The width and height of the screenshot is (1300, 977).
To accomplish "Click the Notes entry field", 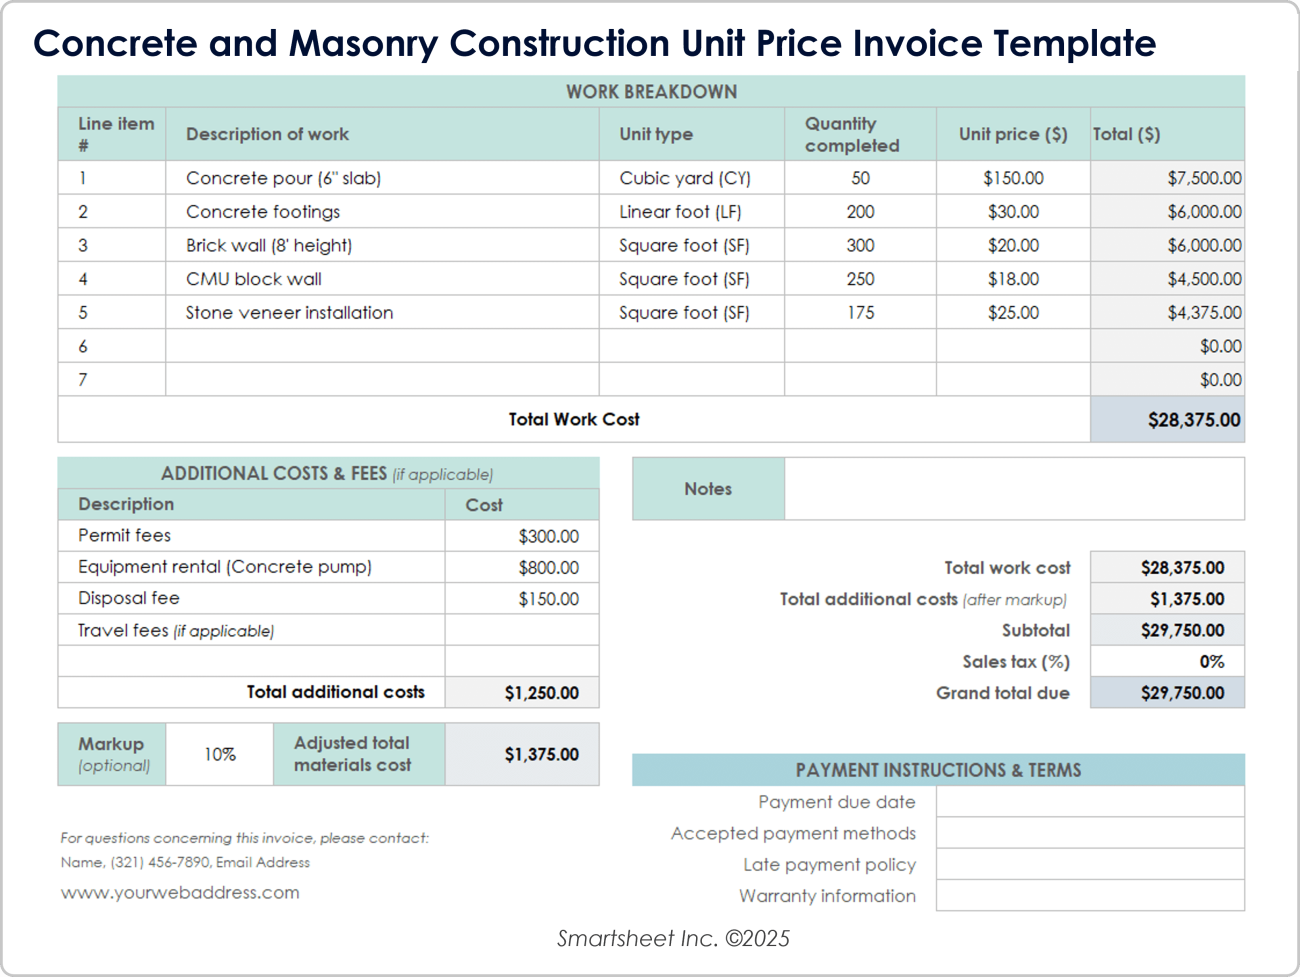I will 1014,488.
